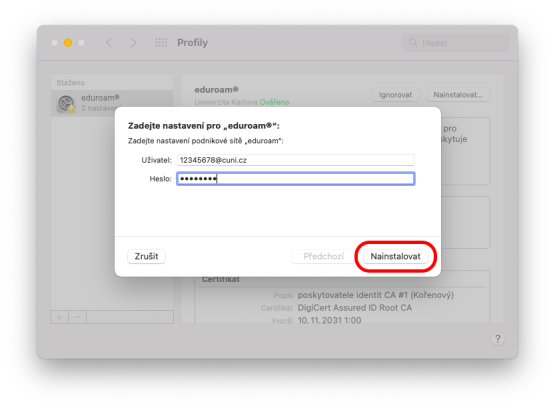Go back with the left chevron
This screenshot has width=555, height=408.
click(x=109, y=43)
